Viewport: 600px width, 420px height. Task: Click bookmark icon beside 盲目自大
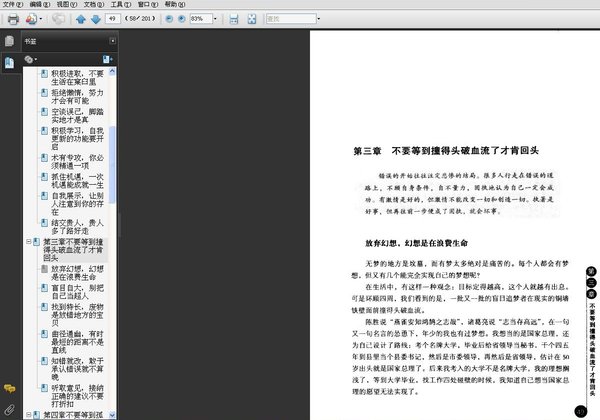(44, 288)
